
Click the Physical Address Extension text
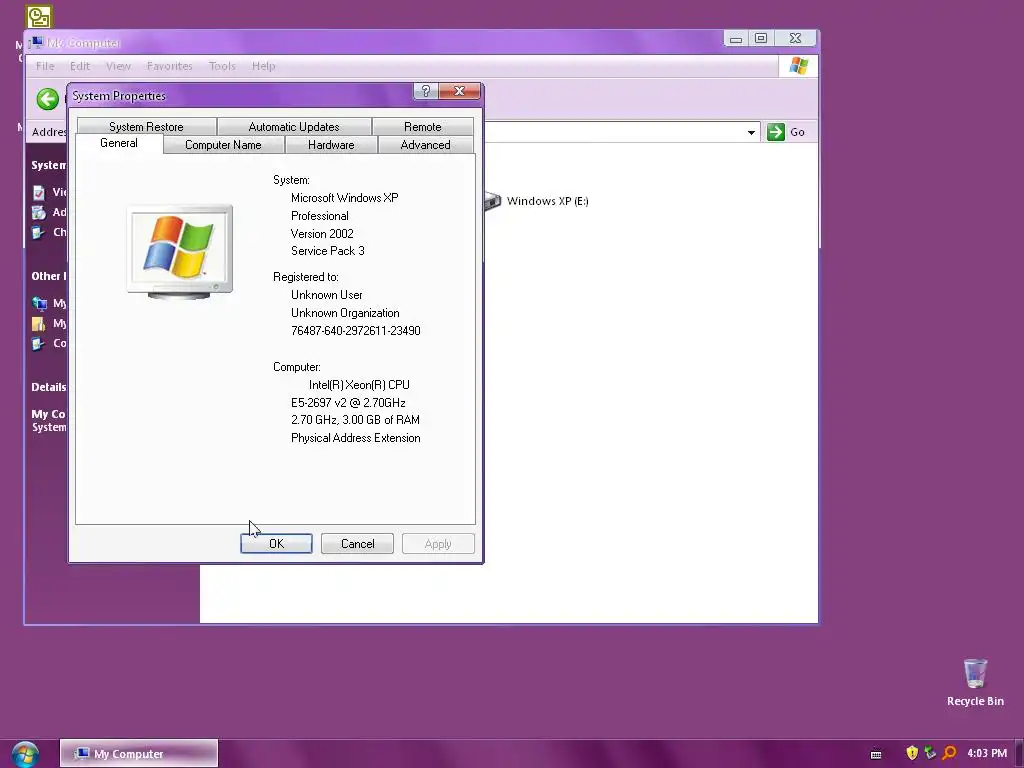356,438
